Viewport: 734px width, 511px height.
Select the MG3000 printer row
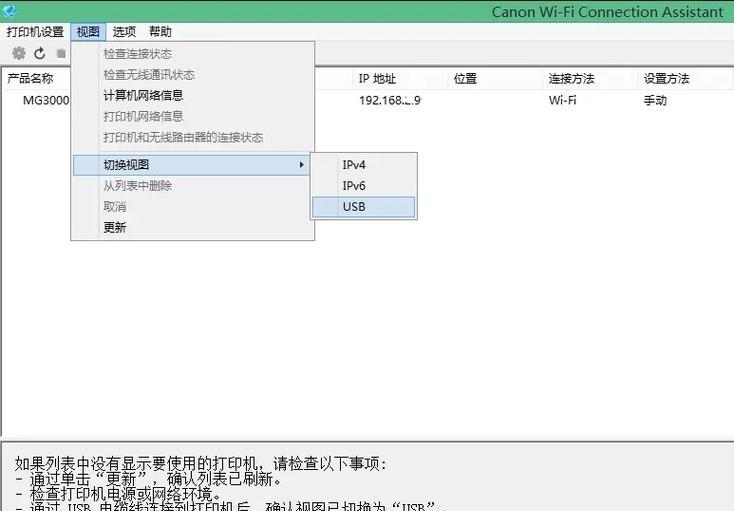pyautogui.click(x=46, y=101)
